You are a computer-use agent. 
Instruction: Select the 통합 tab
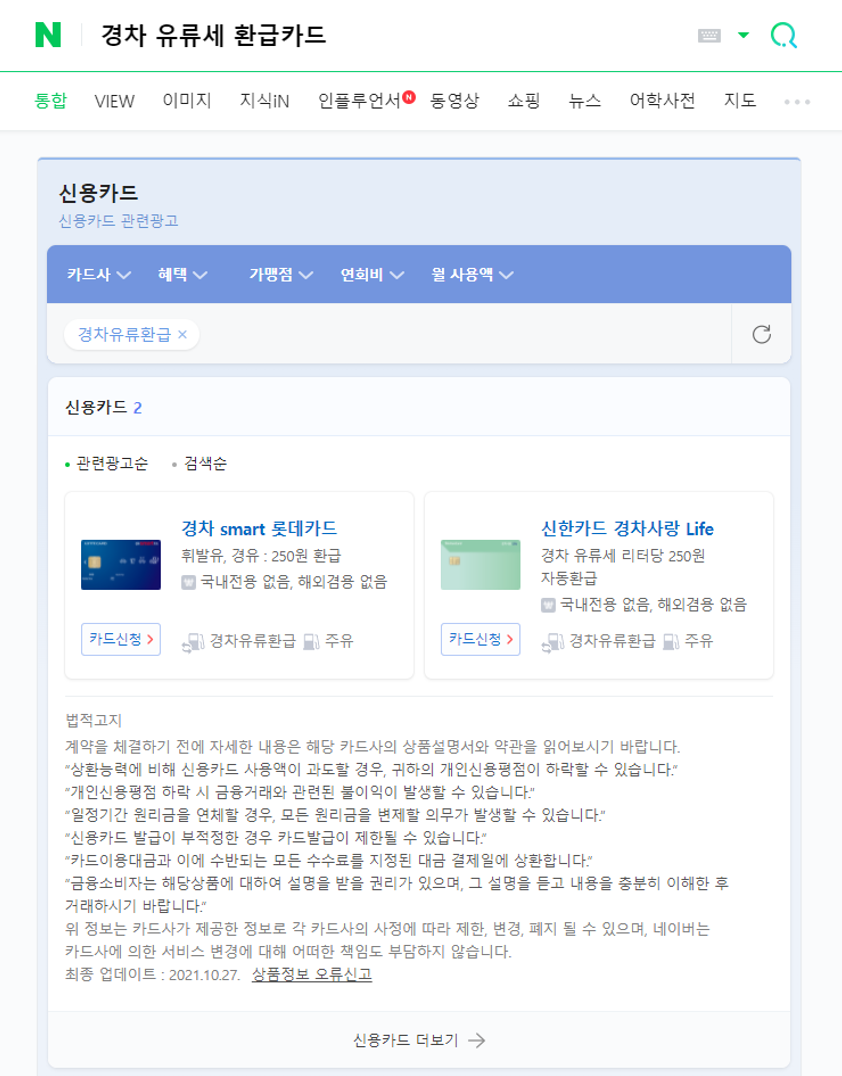pos(51,101)
